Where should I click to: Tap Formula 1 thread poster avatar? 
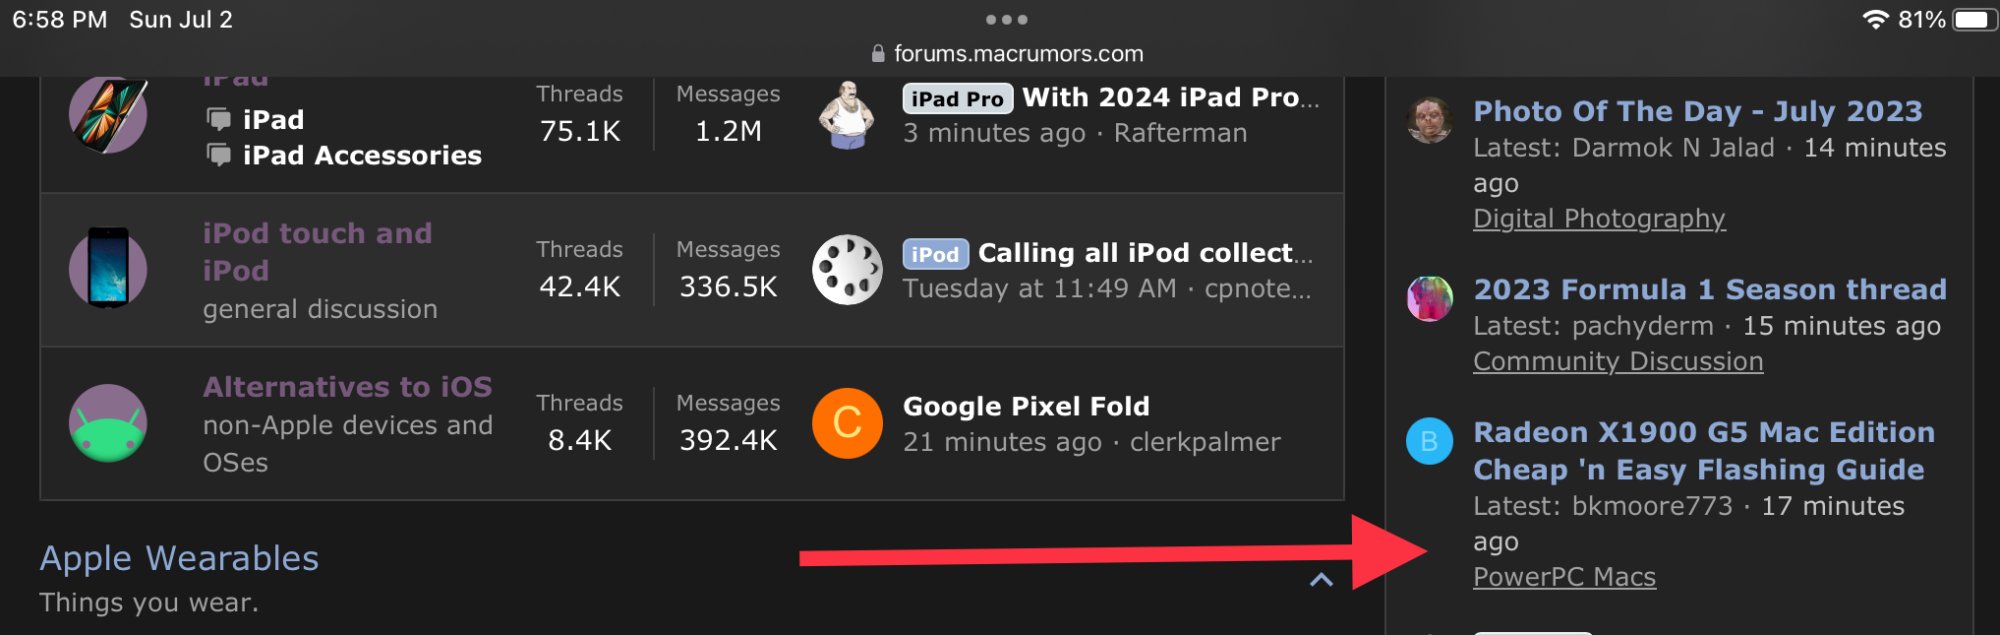pyautogui.click(x=1429, y=298)
